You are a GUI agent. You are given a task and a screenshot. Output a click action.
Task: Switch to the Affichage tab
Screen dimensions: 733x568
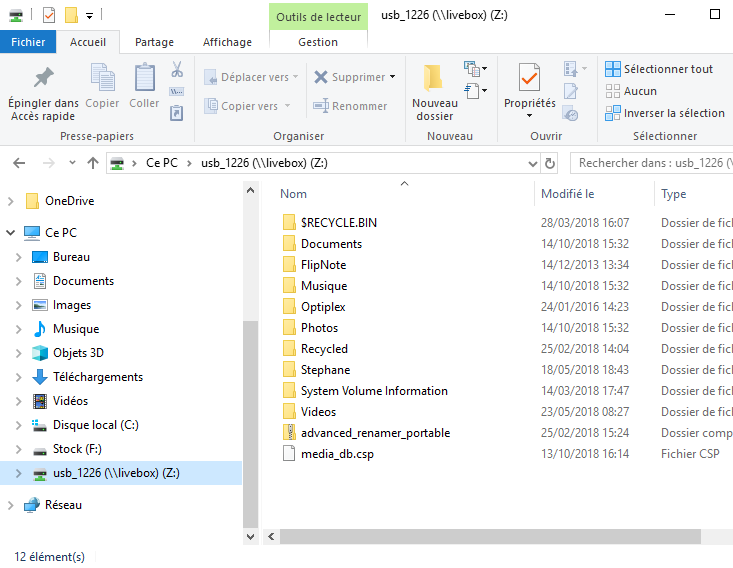click(227, 42)
